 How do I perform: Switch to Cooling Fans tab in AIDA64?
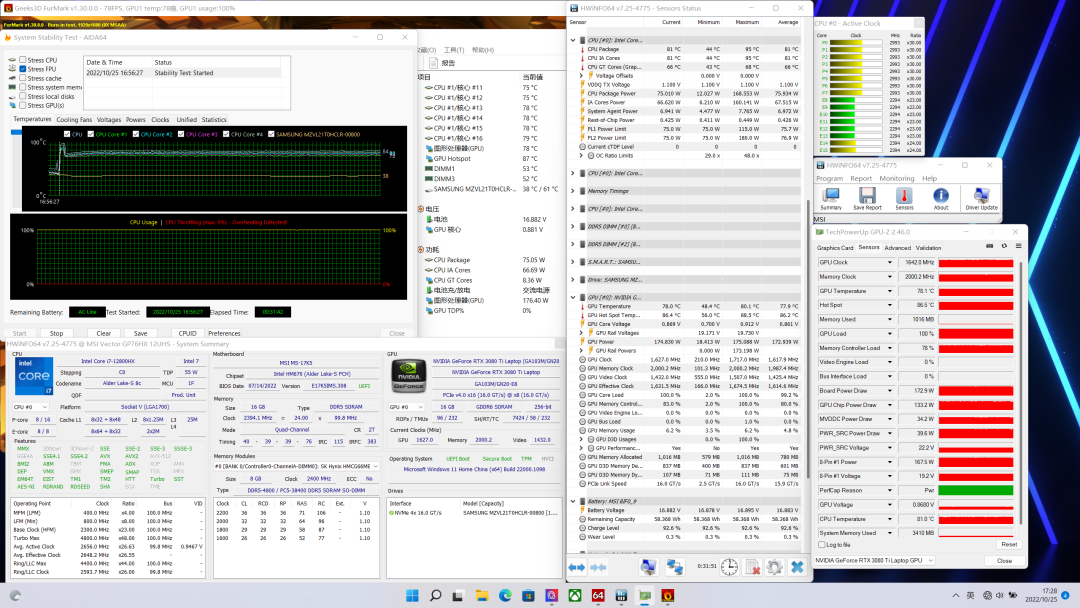[x=74, y=120]
